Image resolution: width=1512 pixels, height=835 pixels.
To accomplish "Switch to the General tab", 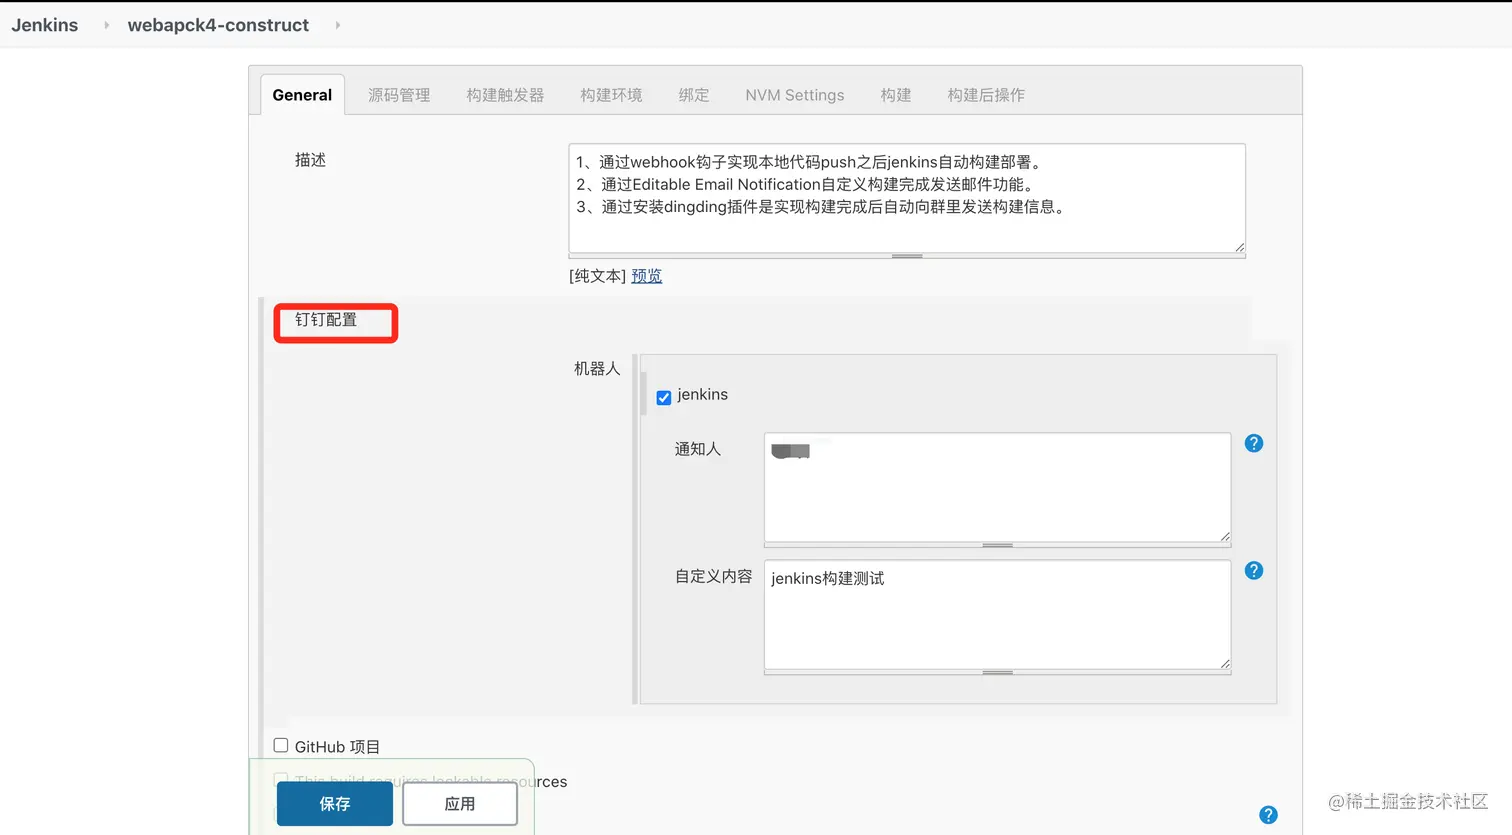I will click(302, 95).
